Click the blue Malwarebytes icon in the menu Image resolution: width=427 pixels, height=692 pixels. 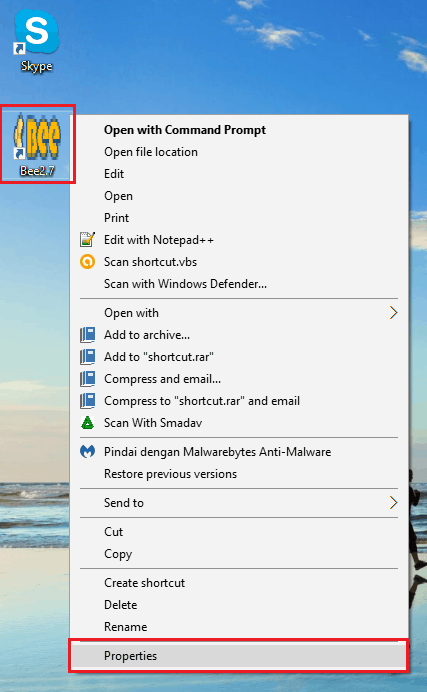click(x=87, y=451)
